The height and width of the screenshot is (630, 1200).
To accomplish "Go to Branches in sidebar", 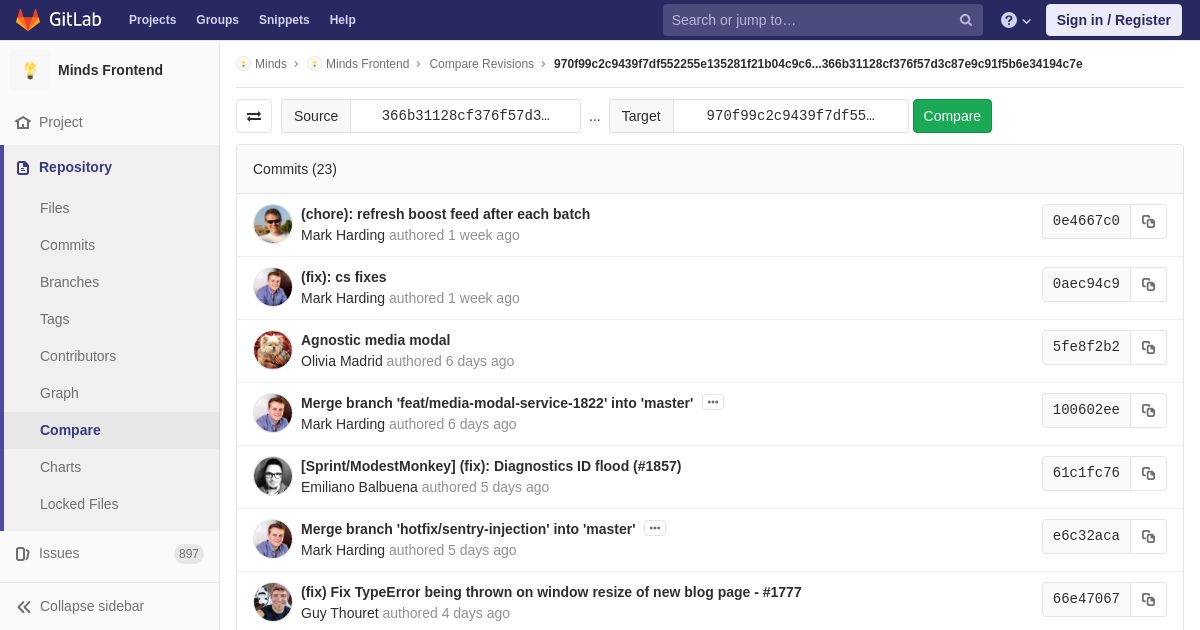I will point(69,282).
